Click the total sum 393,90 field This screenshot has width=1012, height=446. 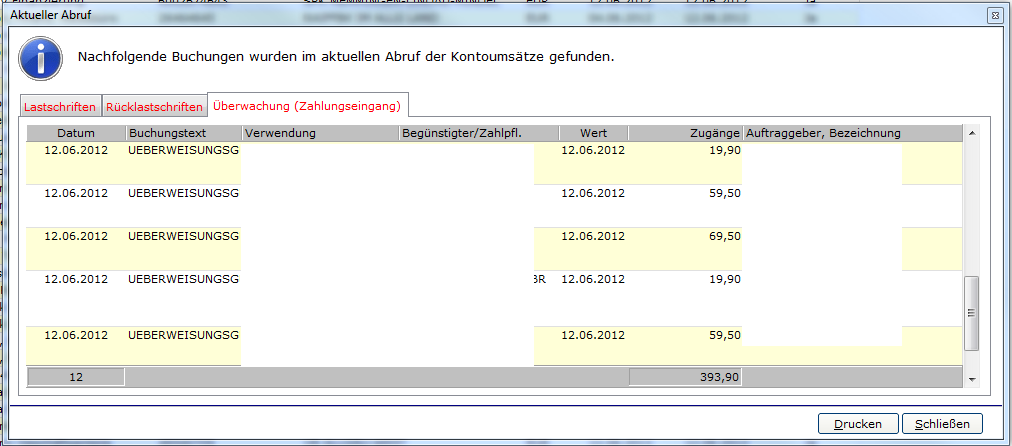coord(685,377)
